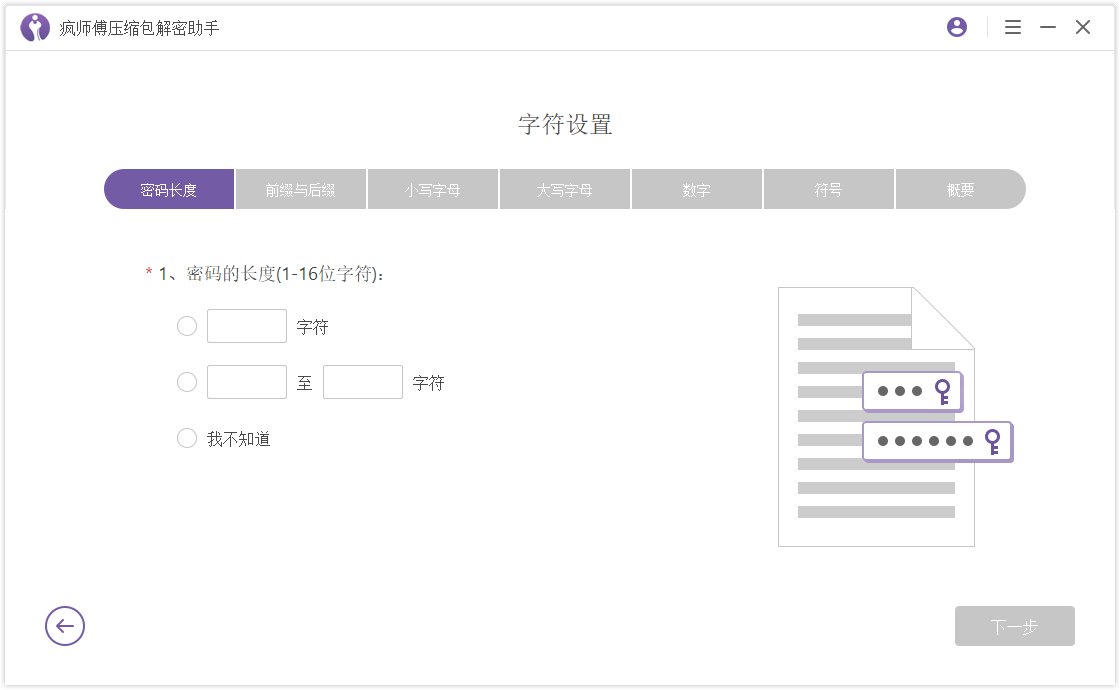Select the fixed length radio button
Viewport: 1120px width, 690px height.
click(x=187, y=326)
